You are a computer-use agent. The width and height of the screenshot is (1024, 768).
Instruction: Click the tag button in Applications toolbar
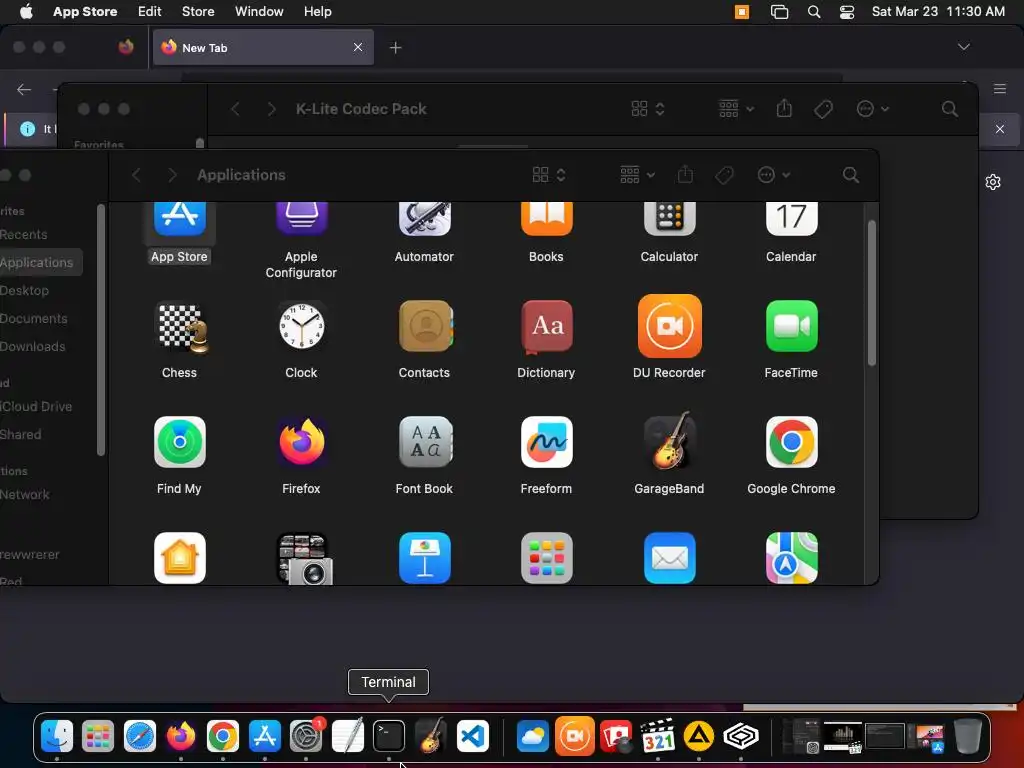coord(724,175)
